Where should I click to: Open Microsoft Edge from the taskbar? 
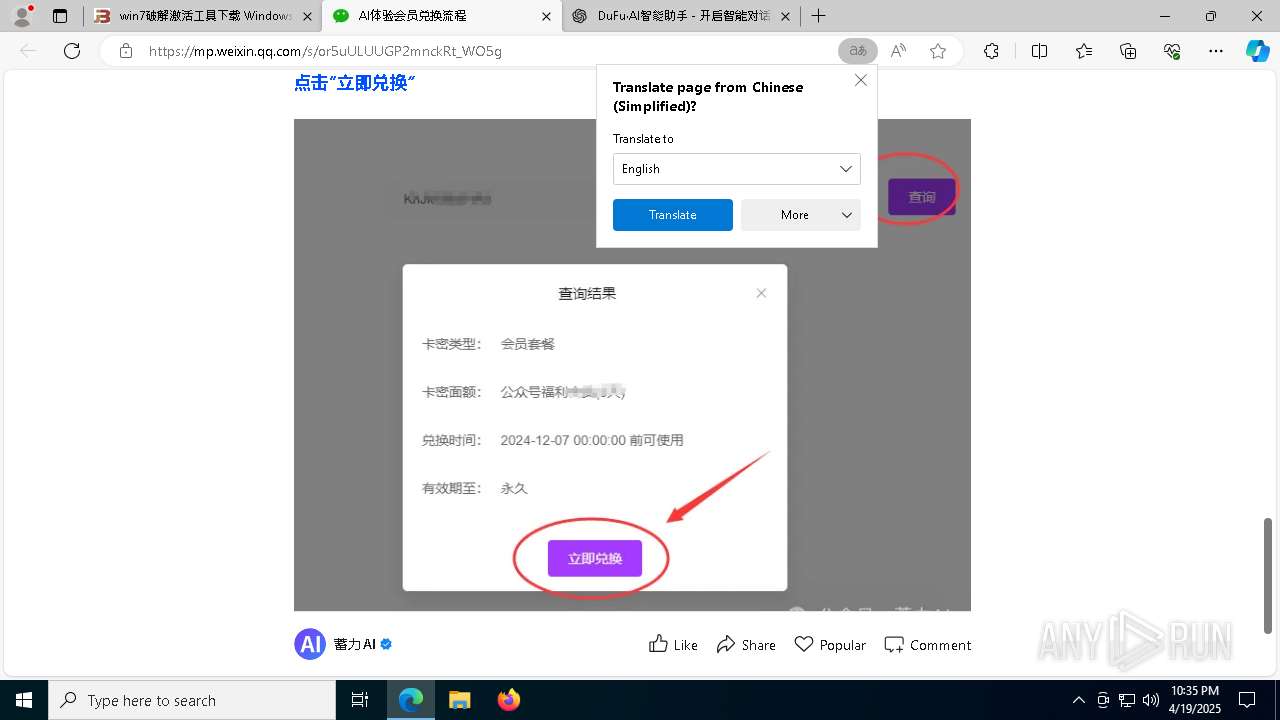tap(411, 700)
